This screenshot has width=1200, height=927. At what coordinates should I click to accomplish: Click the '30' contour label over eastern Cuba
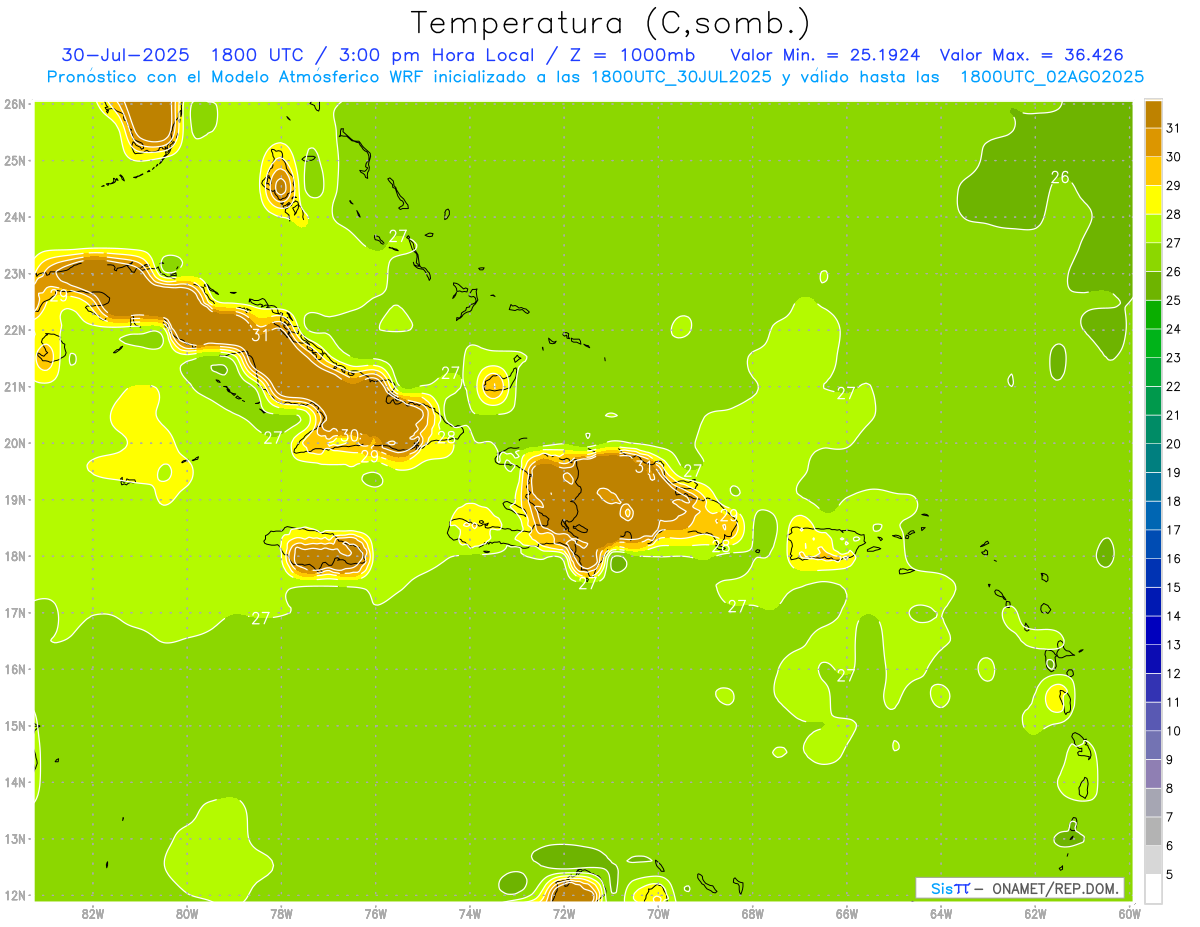point(349,436)
